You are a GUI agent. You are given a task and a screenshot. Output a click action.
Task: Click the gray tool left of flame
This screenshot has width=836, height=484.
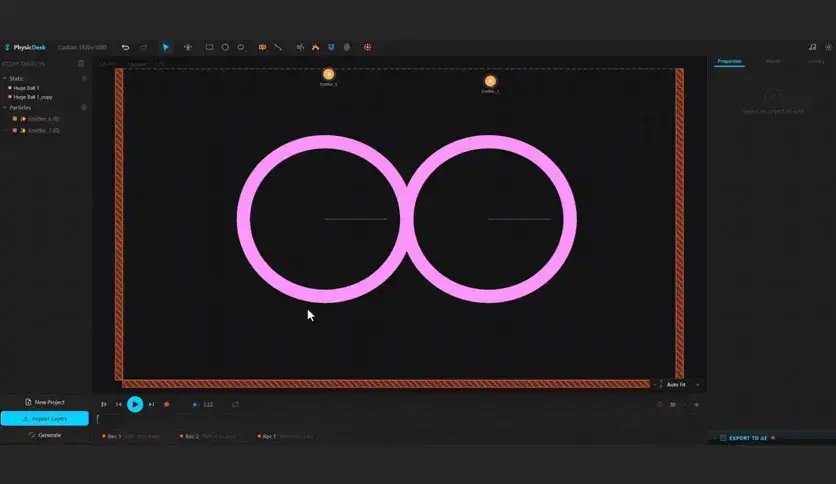tap(300, 47)
